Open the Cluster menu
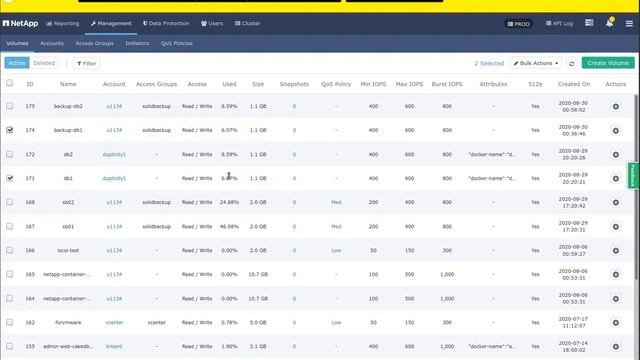 click(247, 24)
